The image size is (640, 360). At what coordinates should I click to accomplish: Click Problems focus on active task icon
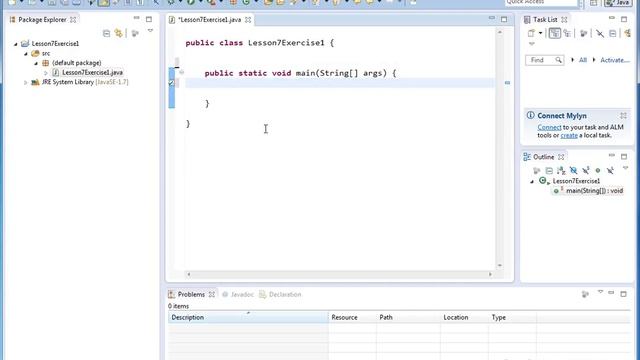click(585, 294)
